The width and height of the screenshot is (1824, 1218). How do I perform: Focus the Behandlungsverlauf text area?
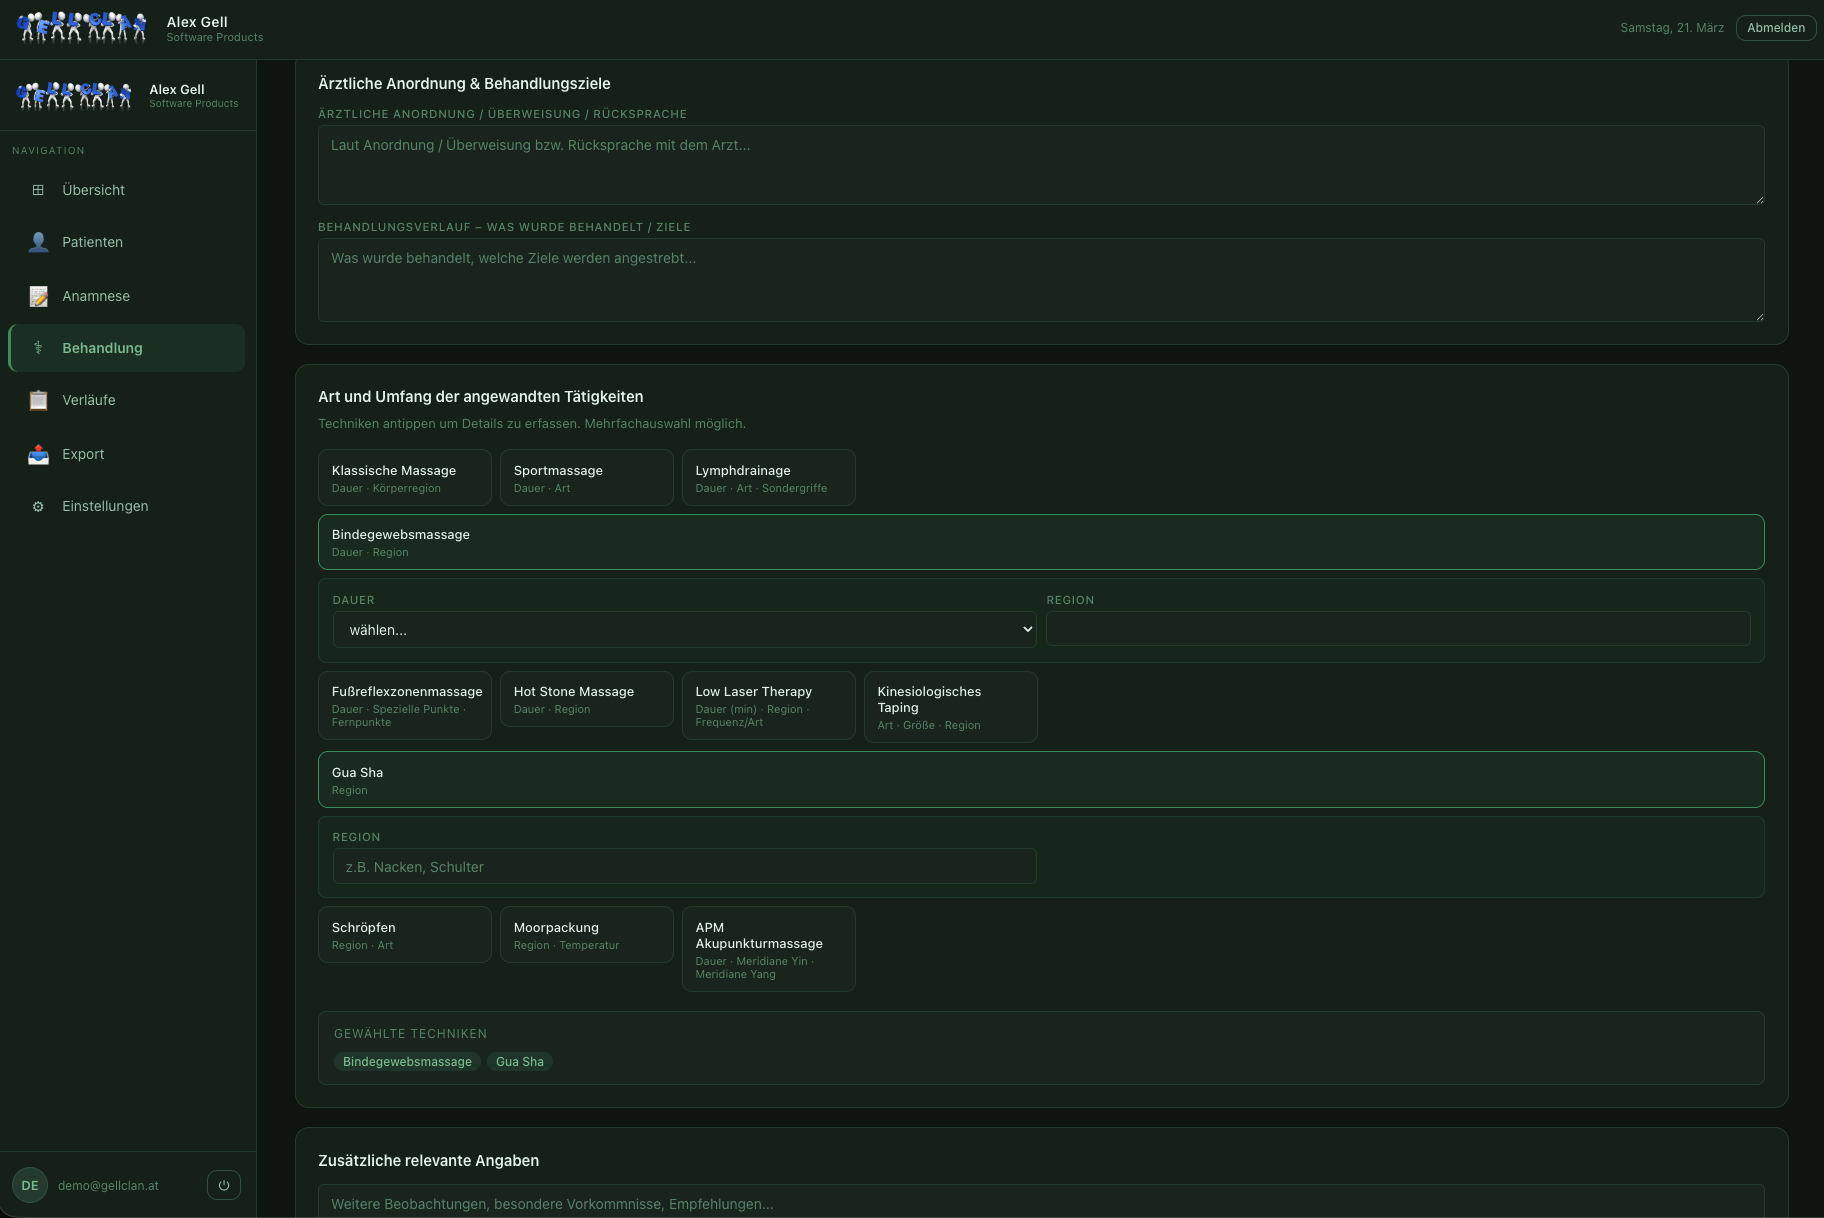(x=1041, y=280)
